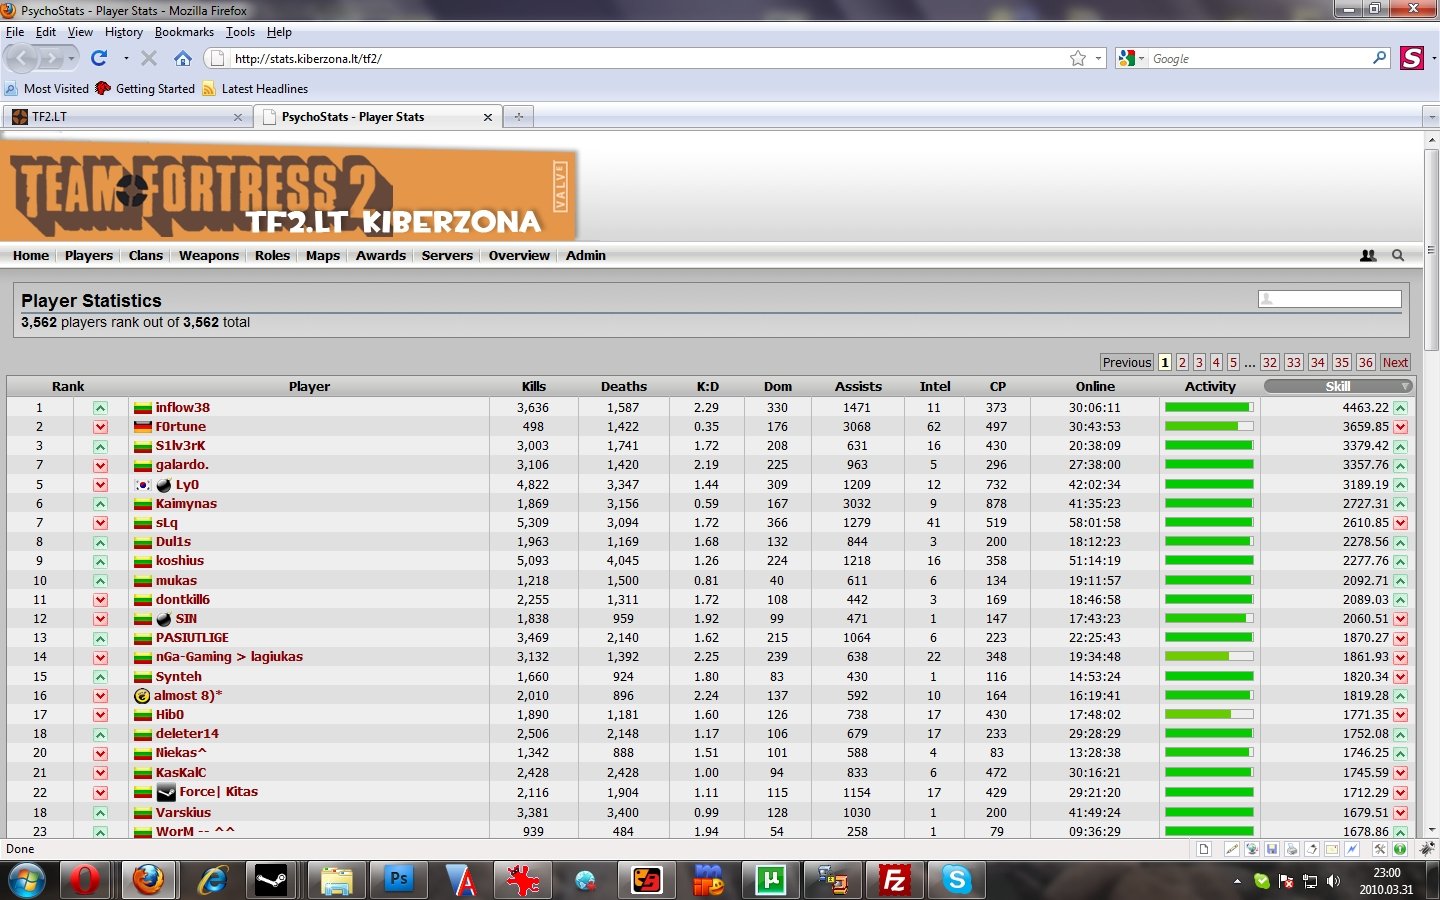Reload the page with the refresh icon
Screen dimensions: 1440x900
pyautogui.click(x=99, y=59)
